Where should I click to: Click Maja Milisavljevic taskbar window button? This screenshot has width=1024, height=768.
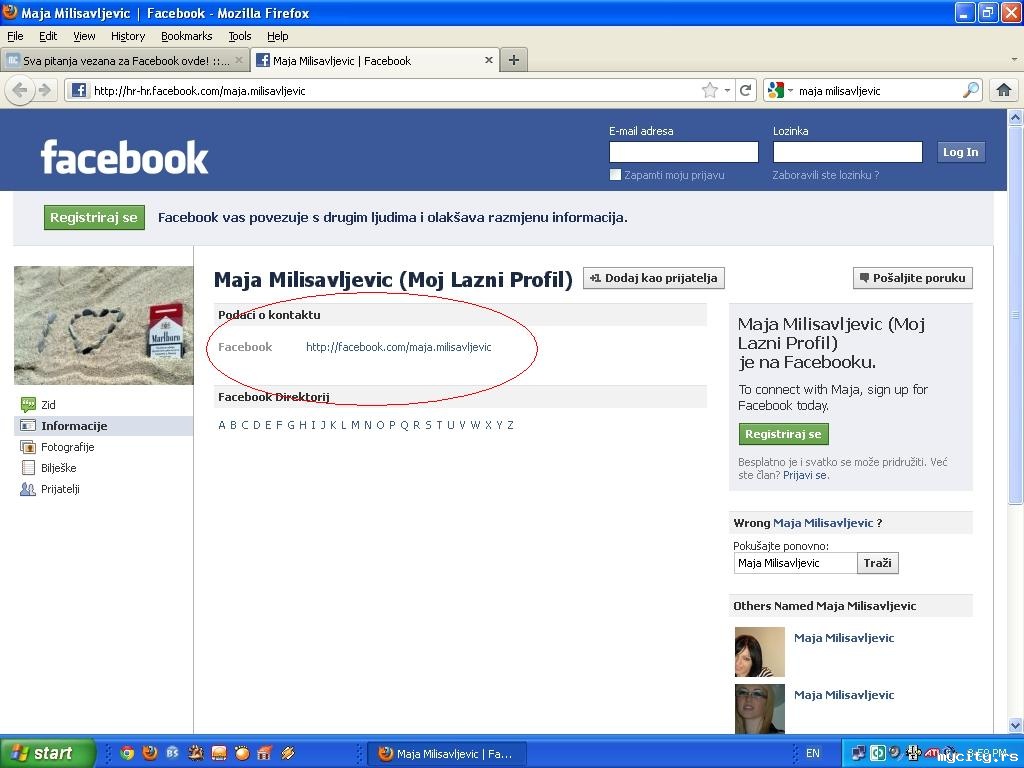pyautogui.click(x=449, y=754)
